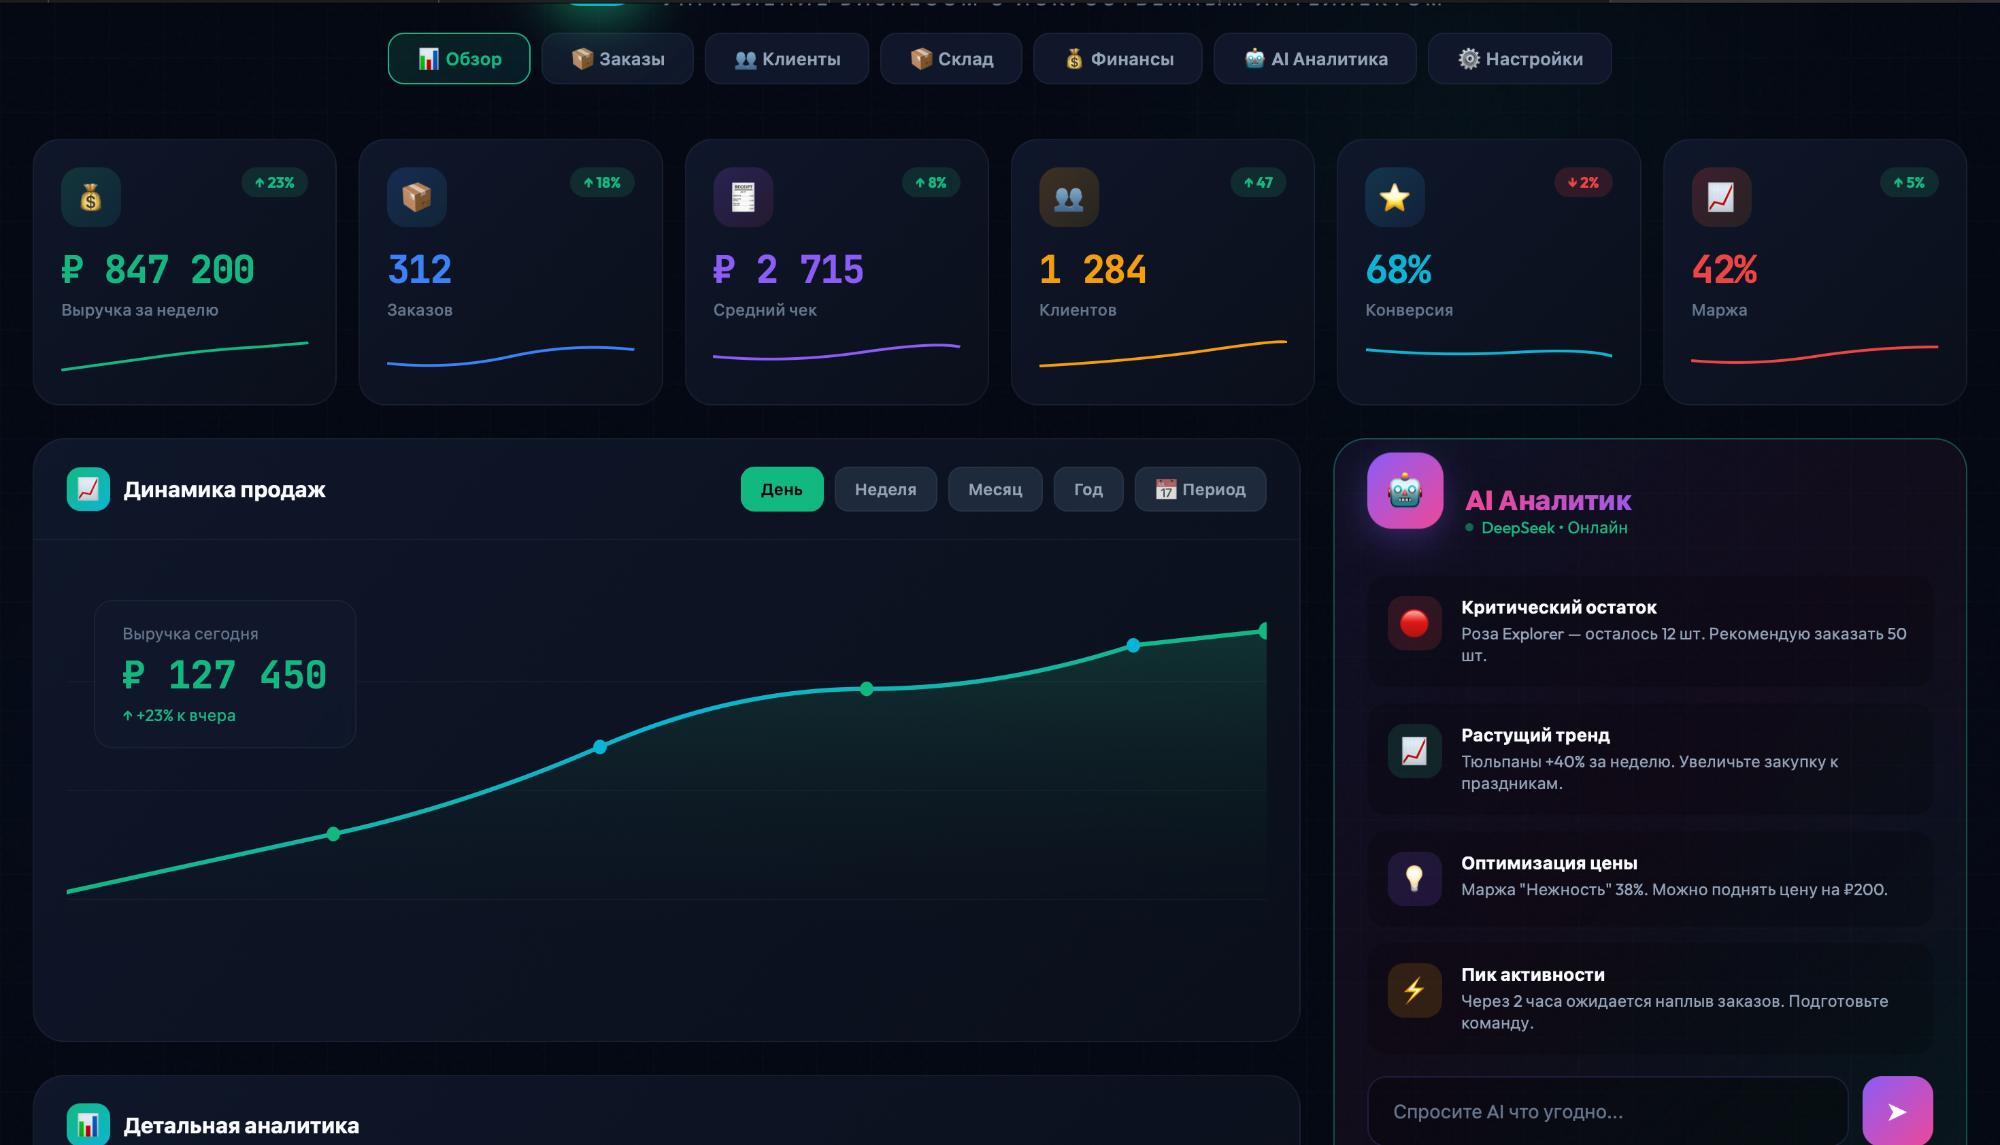Select the Год period toggle
Viewport: 2000px width, 1145px height.
point(1088,489)
